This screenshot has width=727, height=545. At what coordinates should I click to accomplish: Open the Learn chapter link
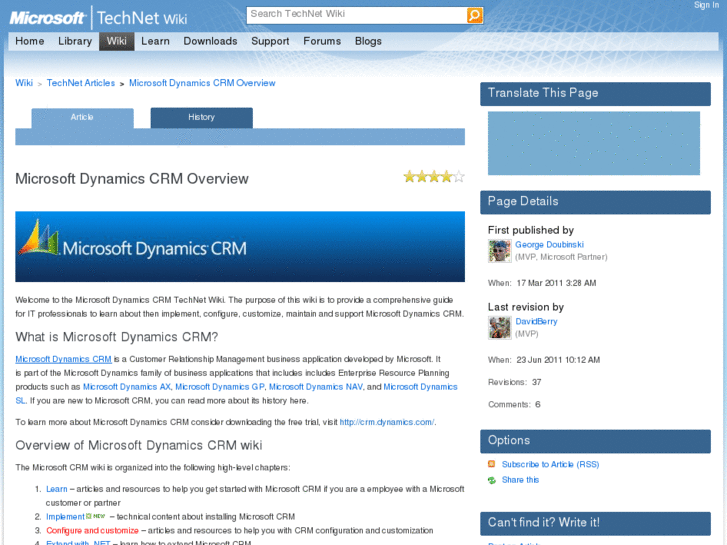[57, 489]
